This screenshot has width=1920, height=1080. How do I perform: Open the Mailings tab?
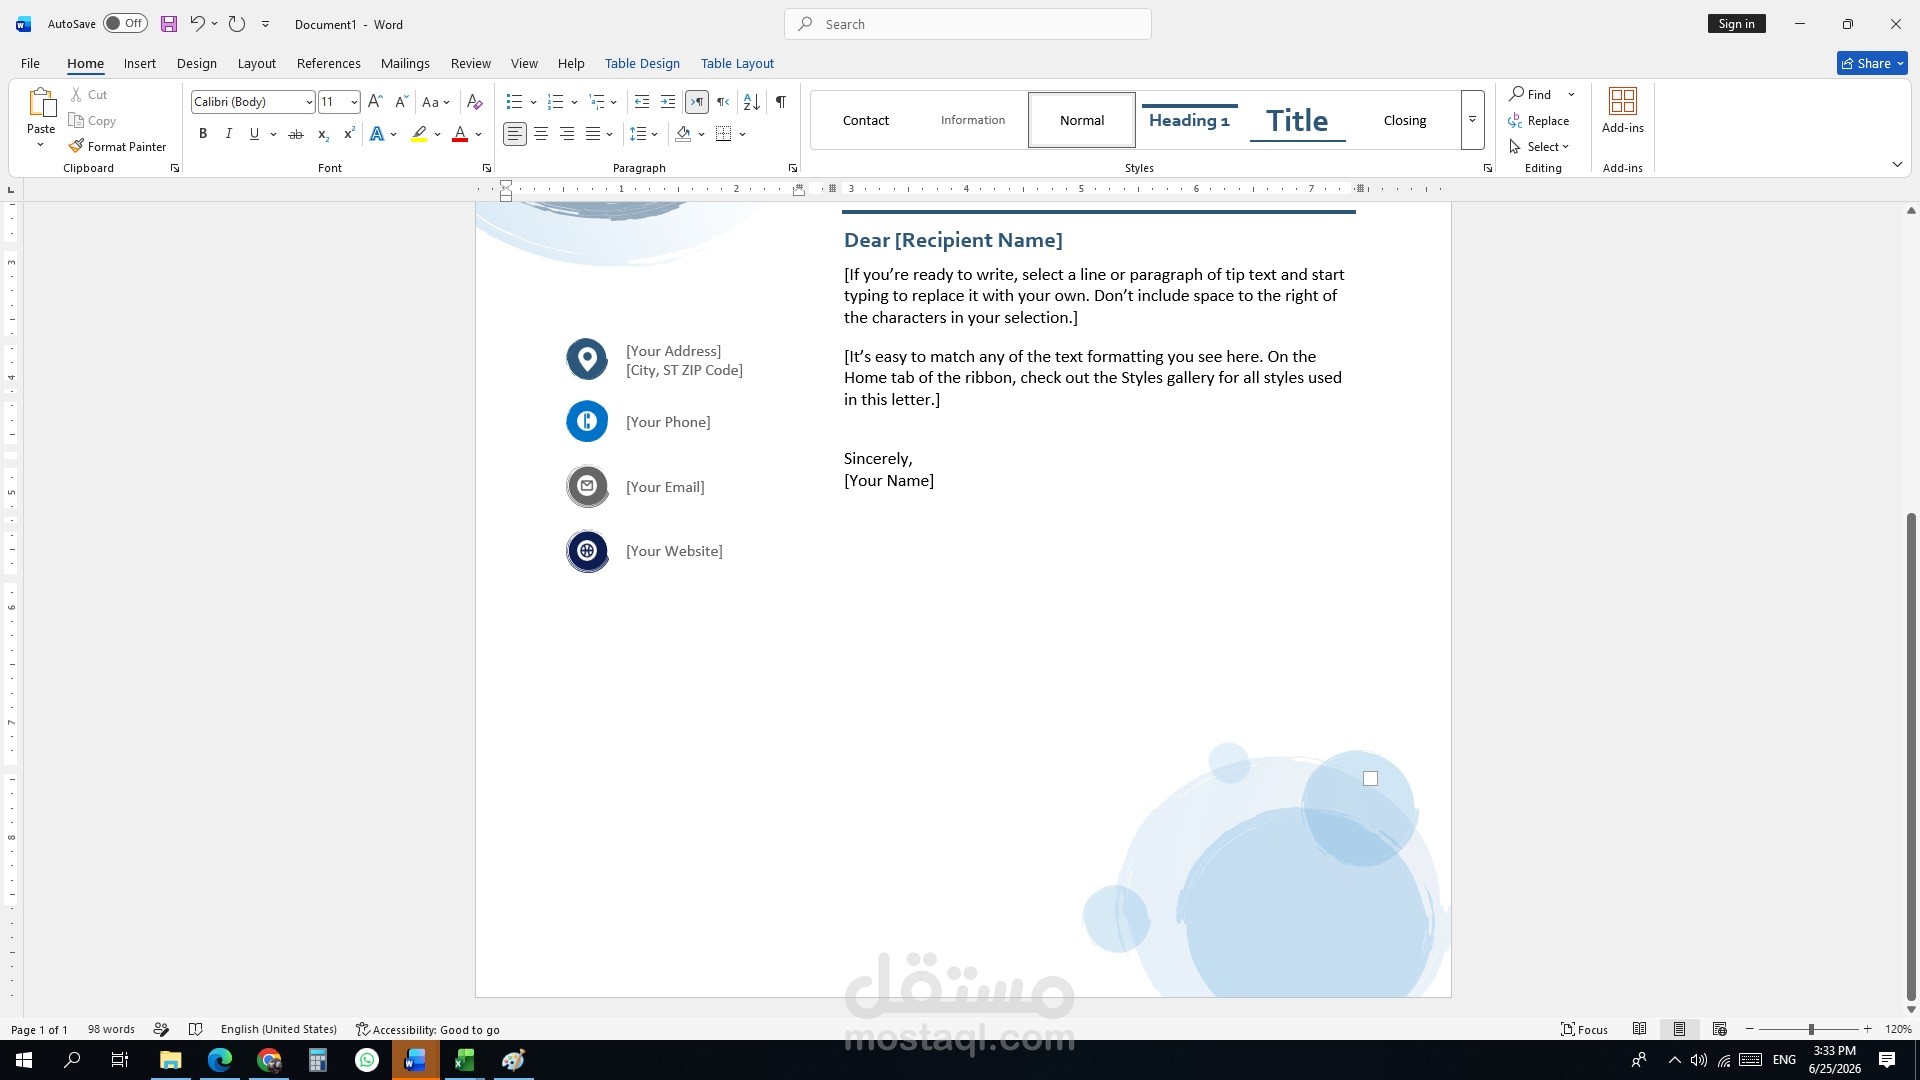(405, 63)
